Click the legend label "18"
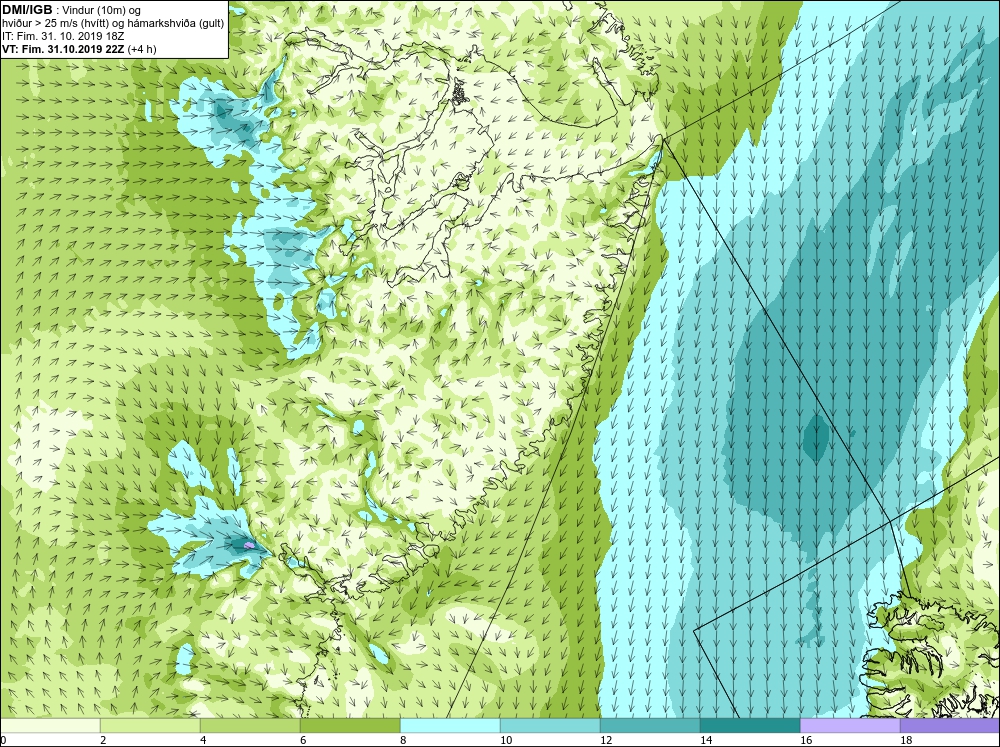Screen dimensions: 1000x747 pos(906,740)
